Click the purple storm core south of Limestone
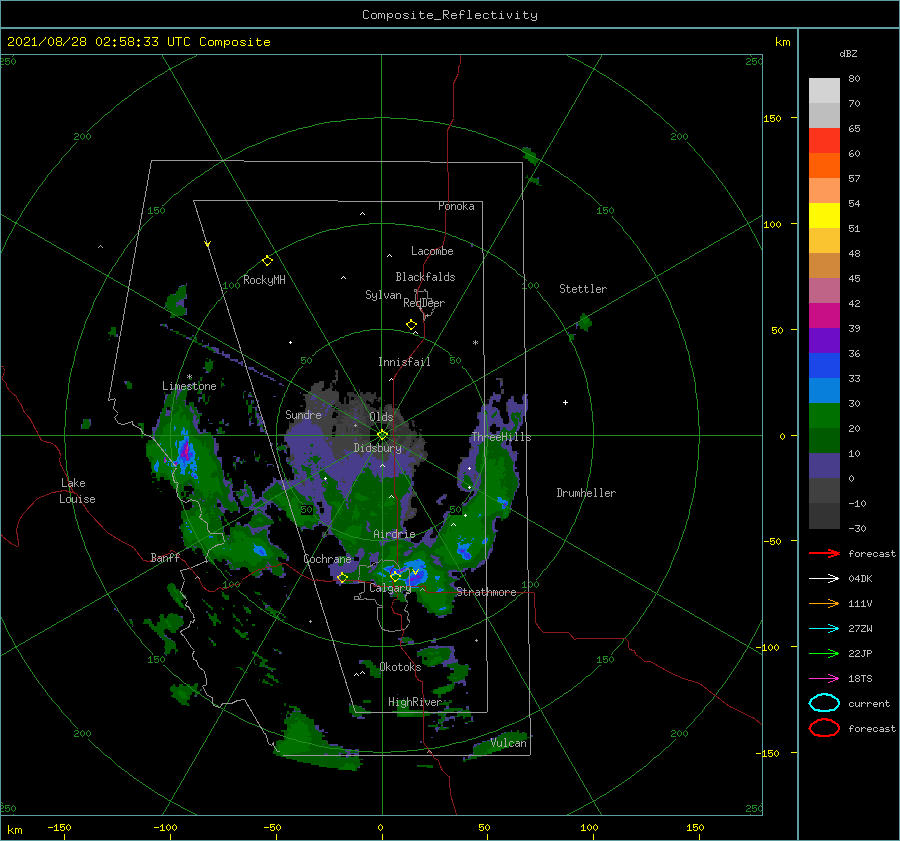Image resolution: width=900 pixels, height=841 pixels. [x=185, y=451]
